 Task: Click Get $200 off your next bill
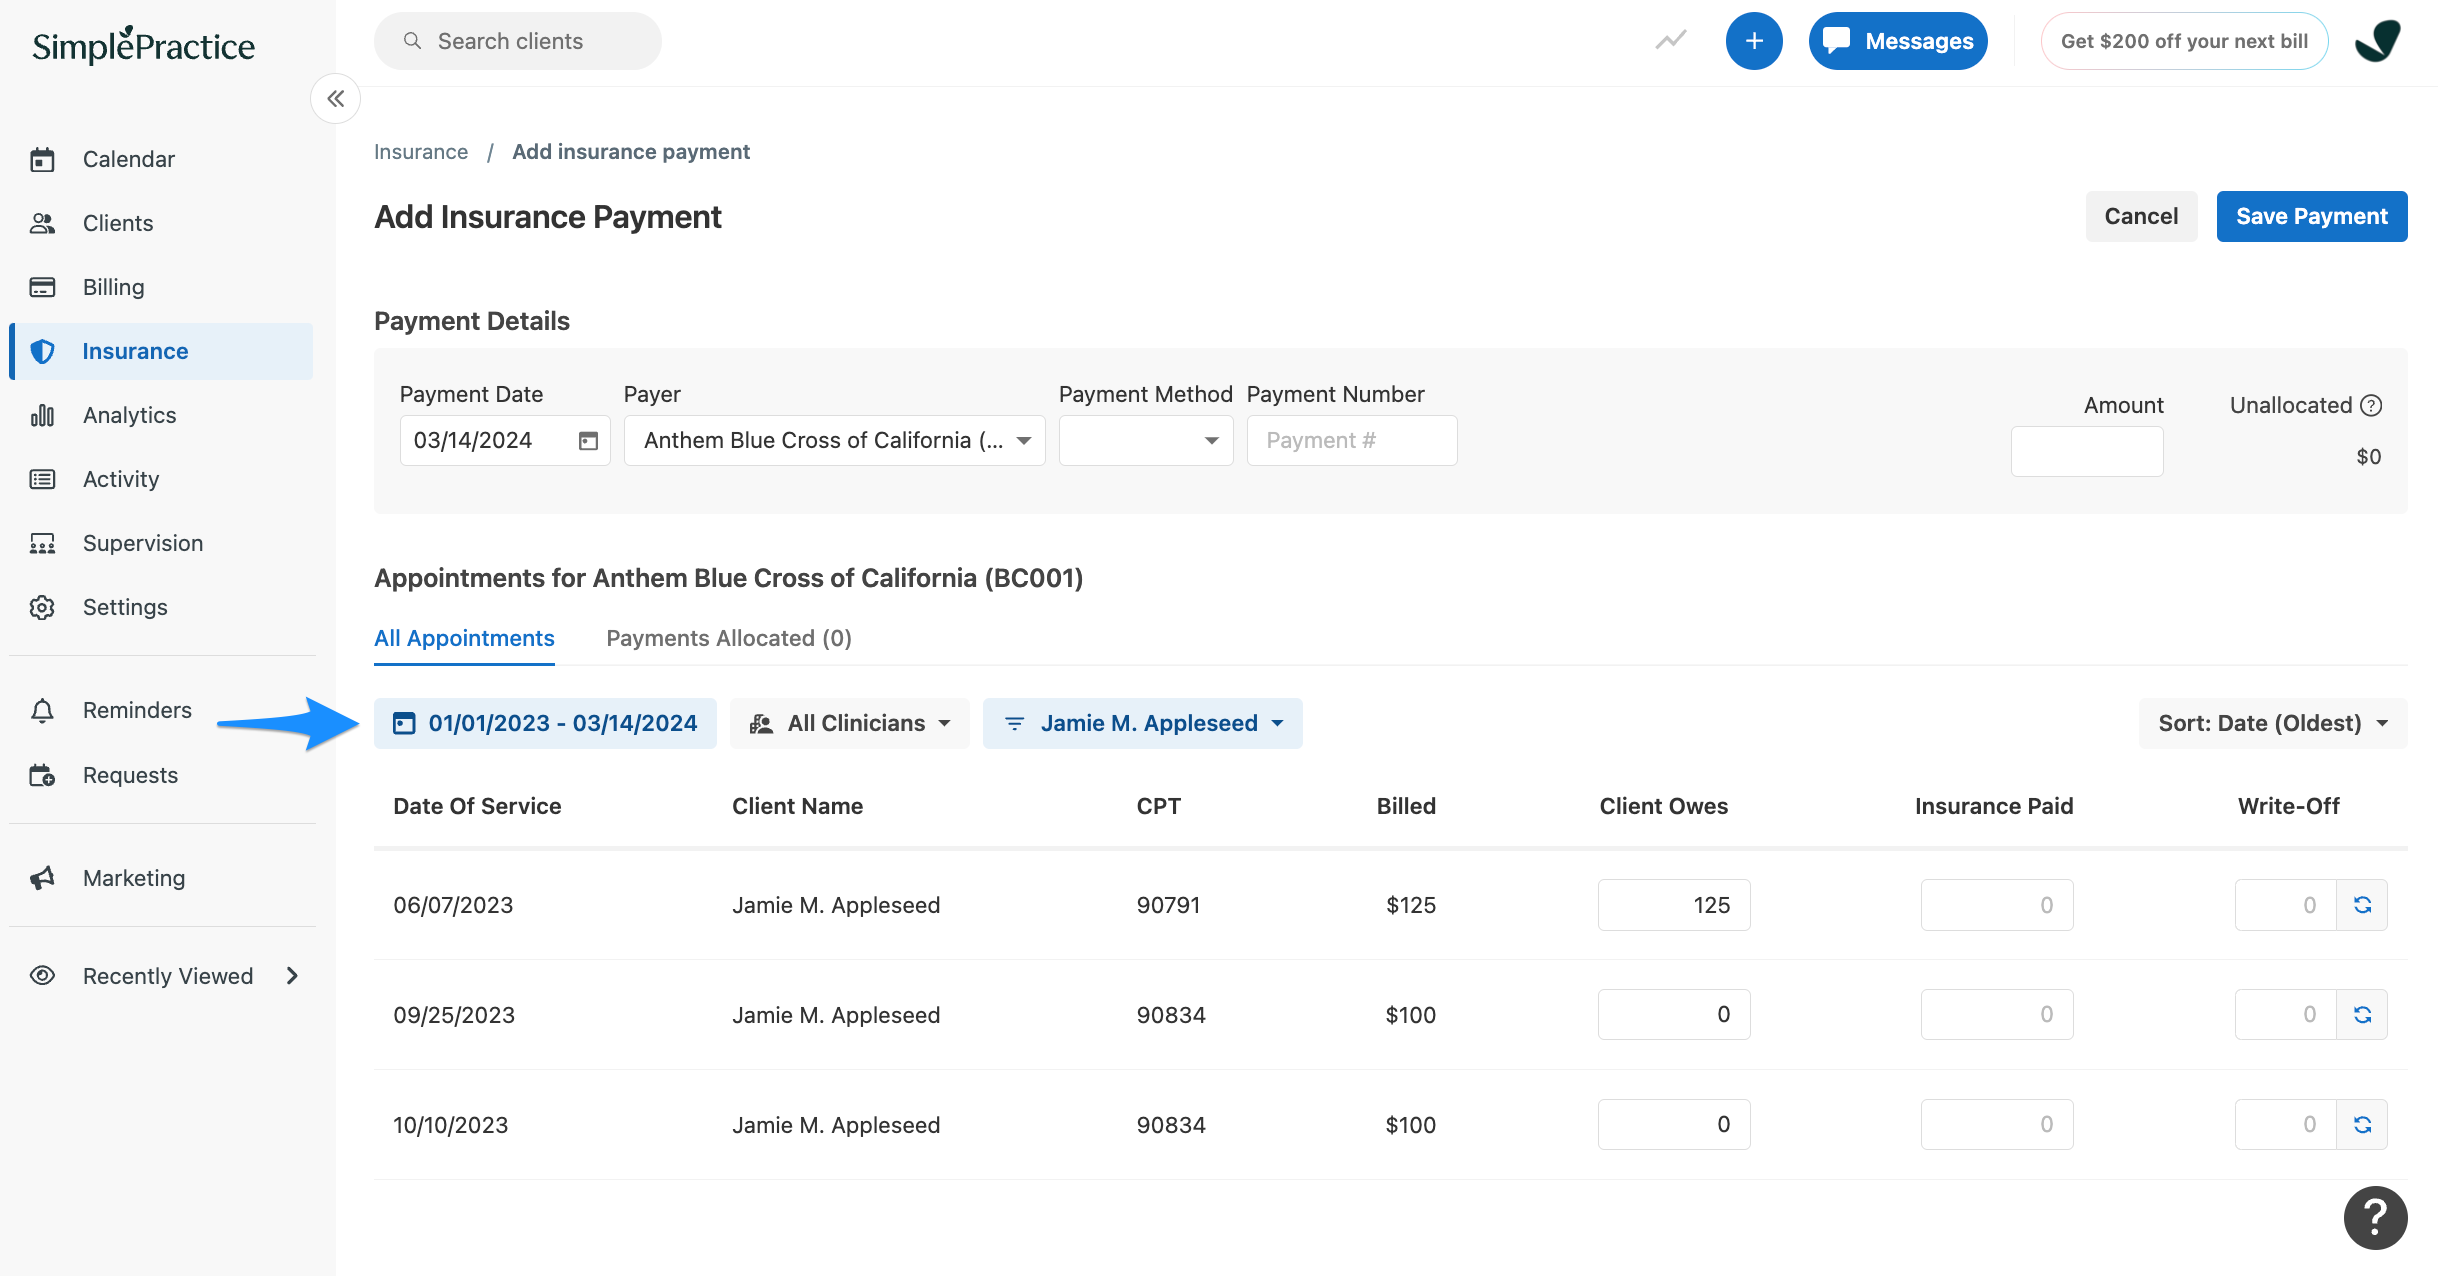[x=2184, y=41]
